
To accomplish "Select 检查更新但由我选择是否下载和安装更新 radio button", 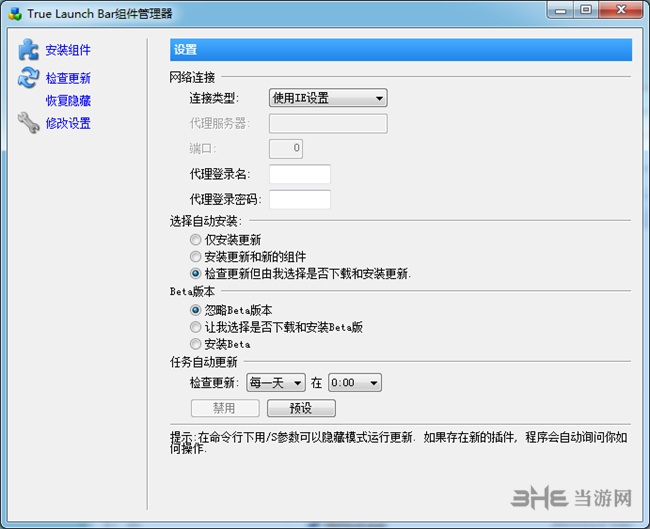I will (x=195, y=274).
